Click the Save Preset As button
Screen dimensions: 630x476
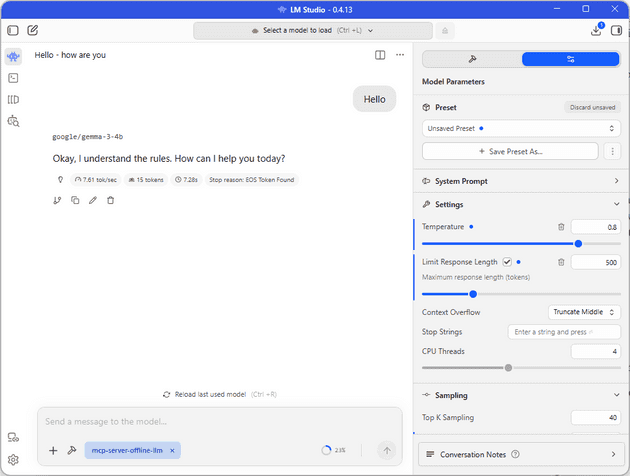[x=510, y=151]
